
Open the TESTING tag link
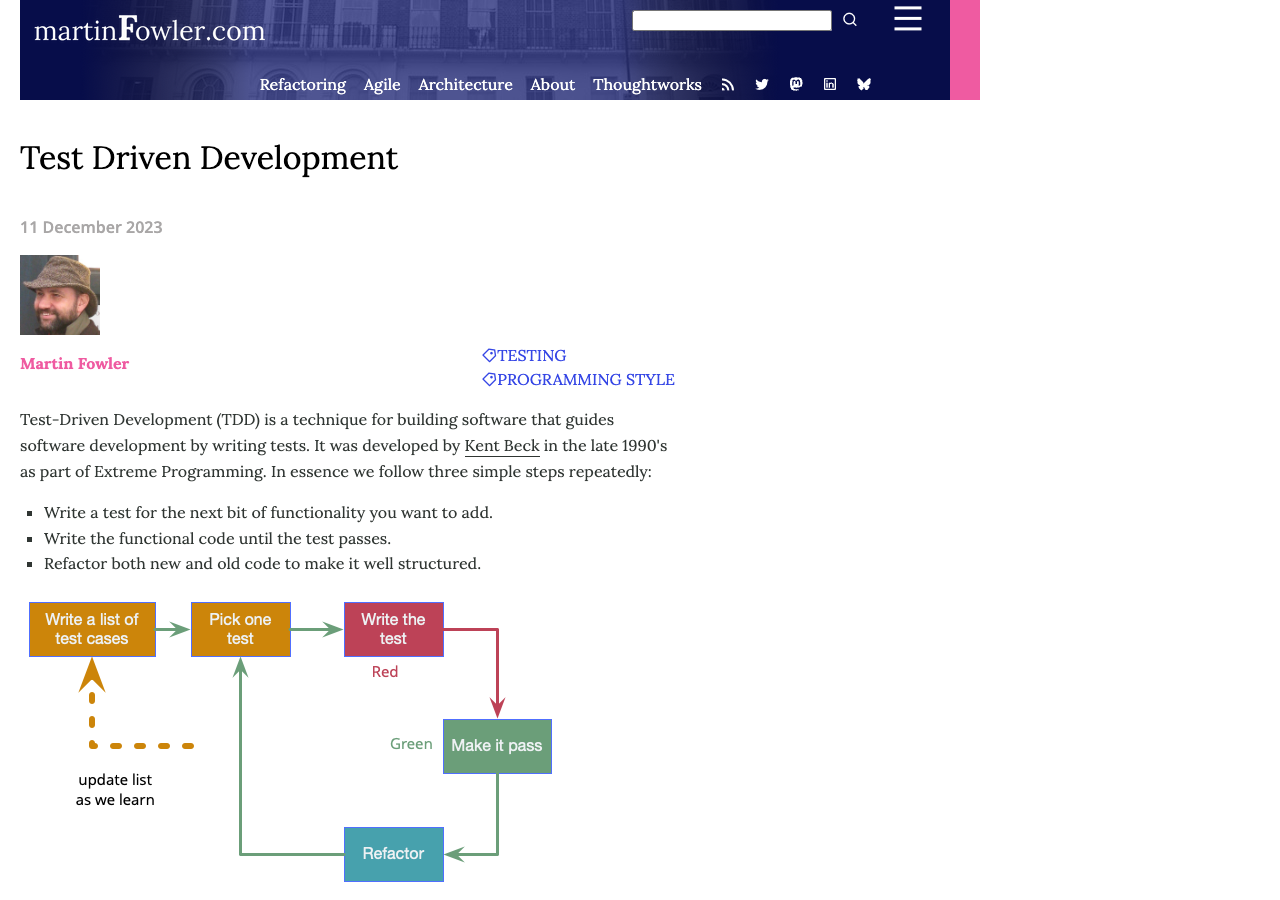[524, 356]
